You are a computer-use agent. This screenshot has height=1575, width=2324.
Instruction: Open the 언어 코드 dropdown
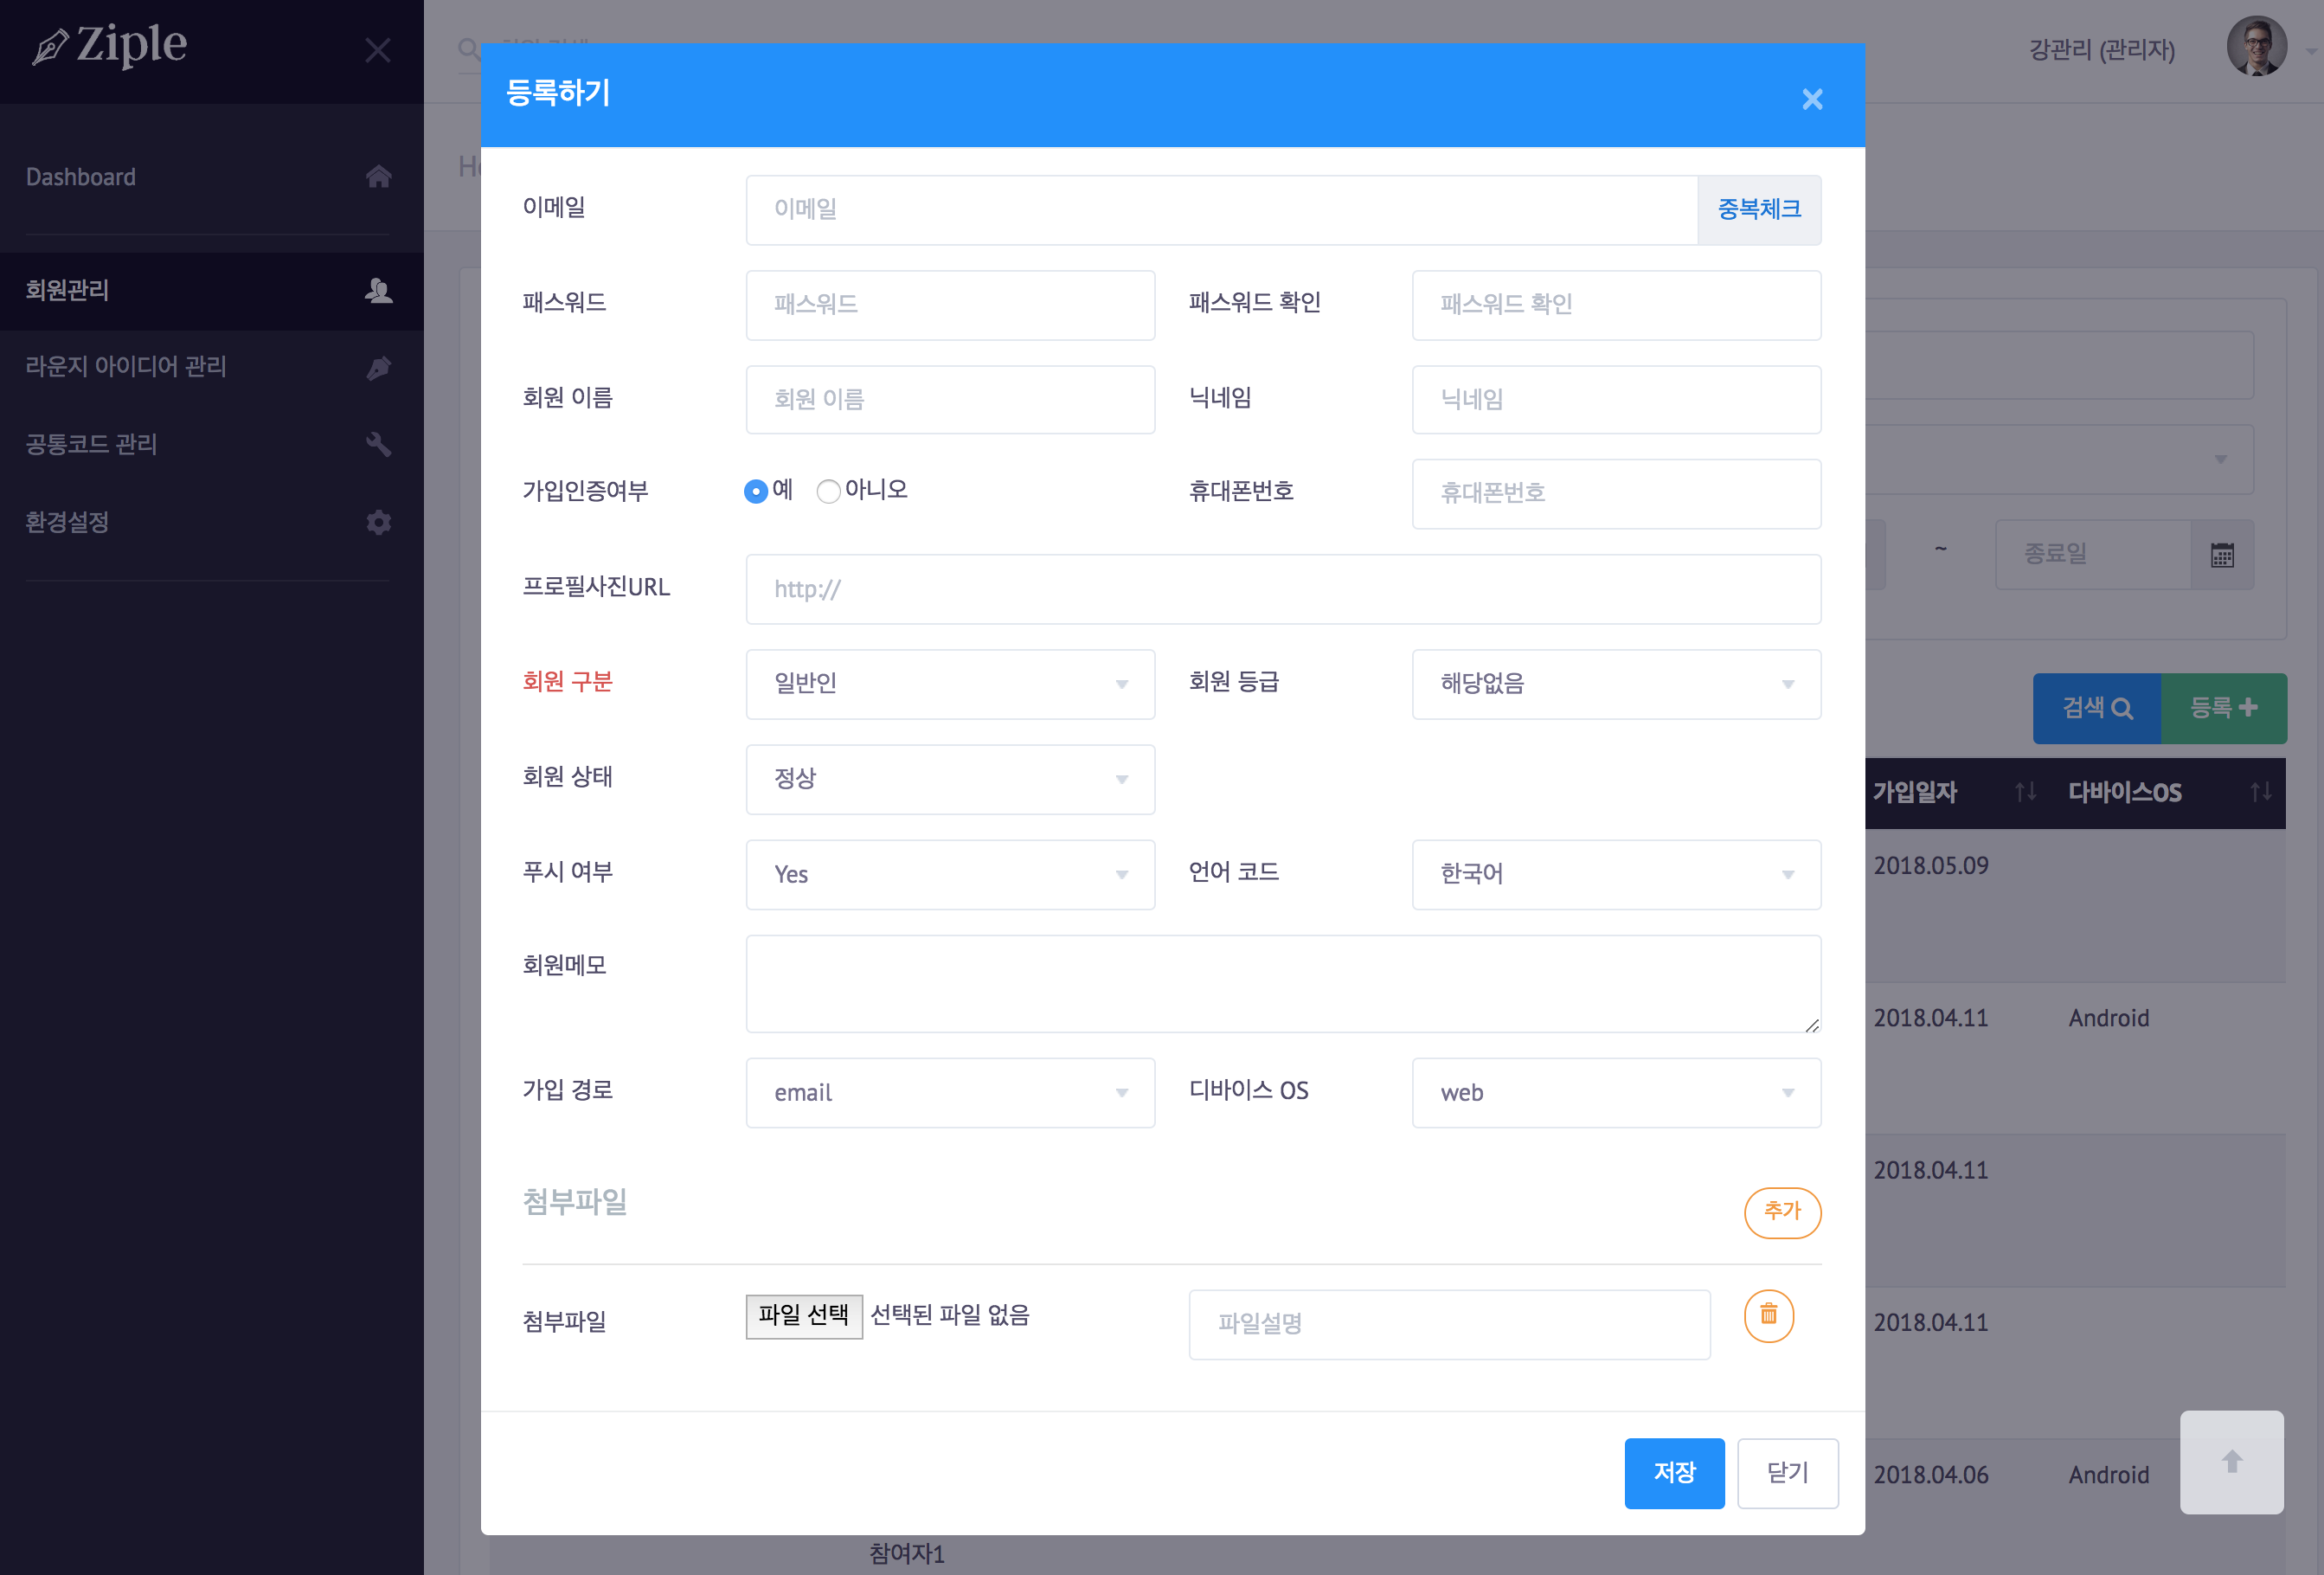(1616, 874)
